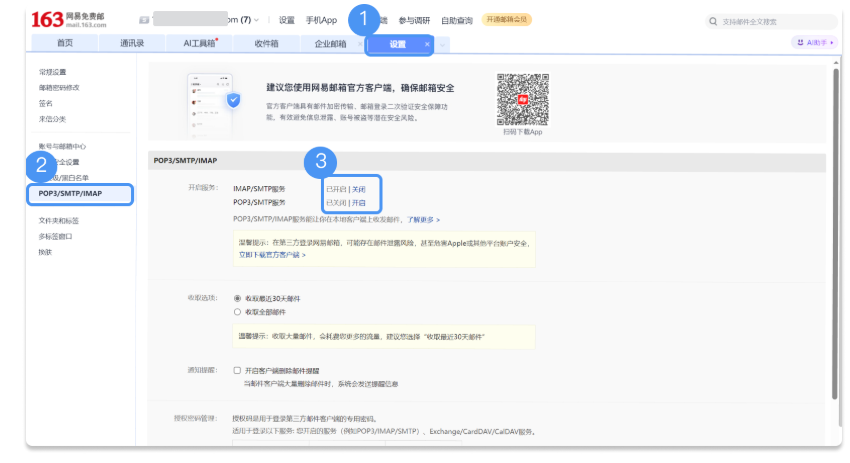Switch to the 企业邮箱 tab
This screenshot has height=463, width=850.
[x=330, y=44]
